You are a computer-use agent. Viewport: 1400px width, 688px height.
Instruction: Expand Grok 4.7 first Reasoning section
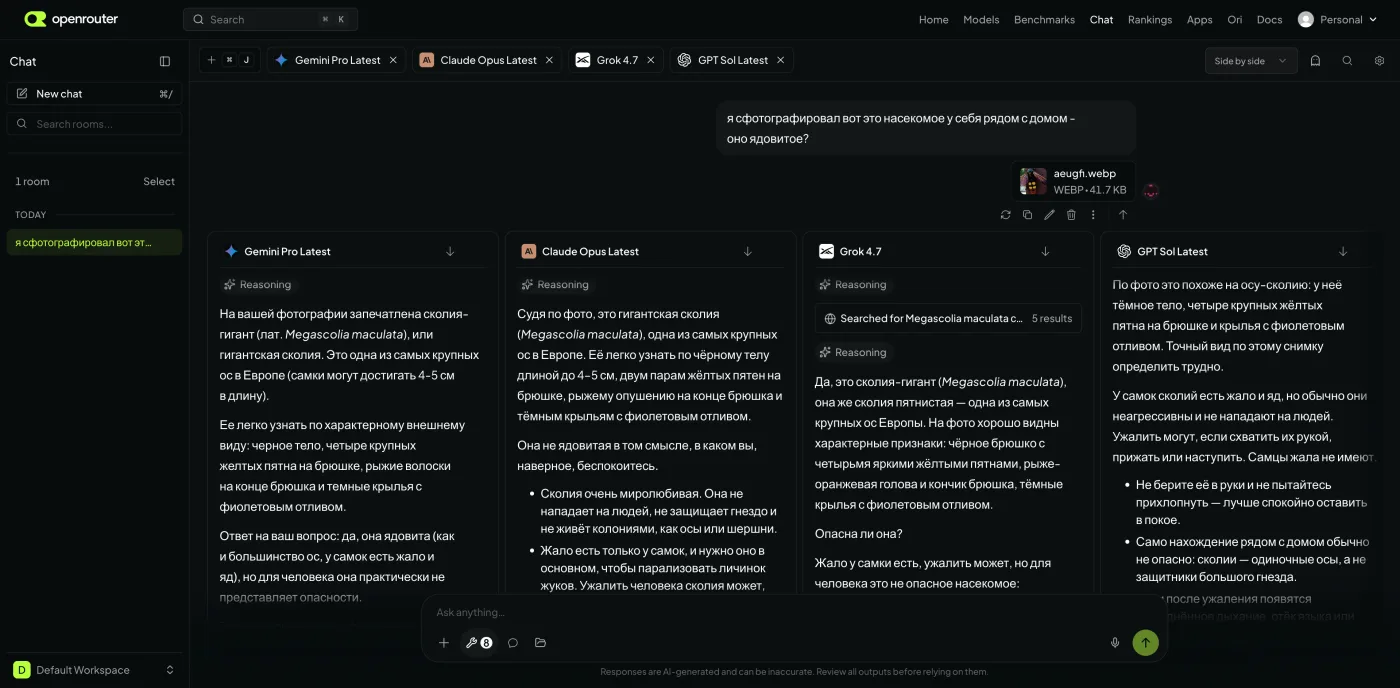click(x=853, y=285)
